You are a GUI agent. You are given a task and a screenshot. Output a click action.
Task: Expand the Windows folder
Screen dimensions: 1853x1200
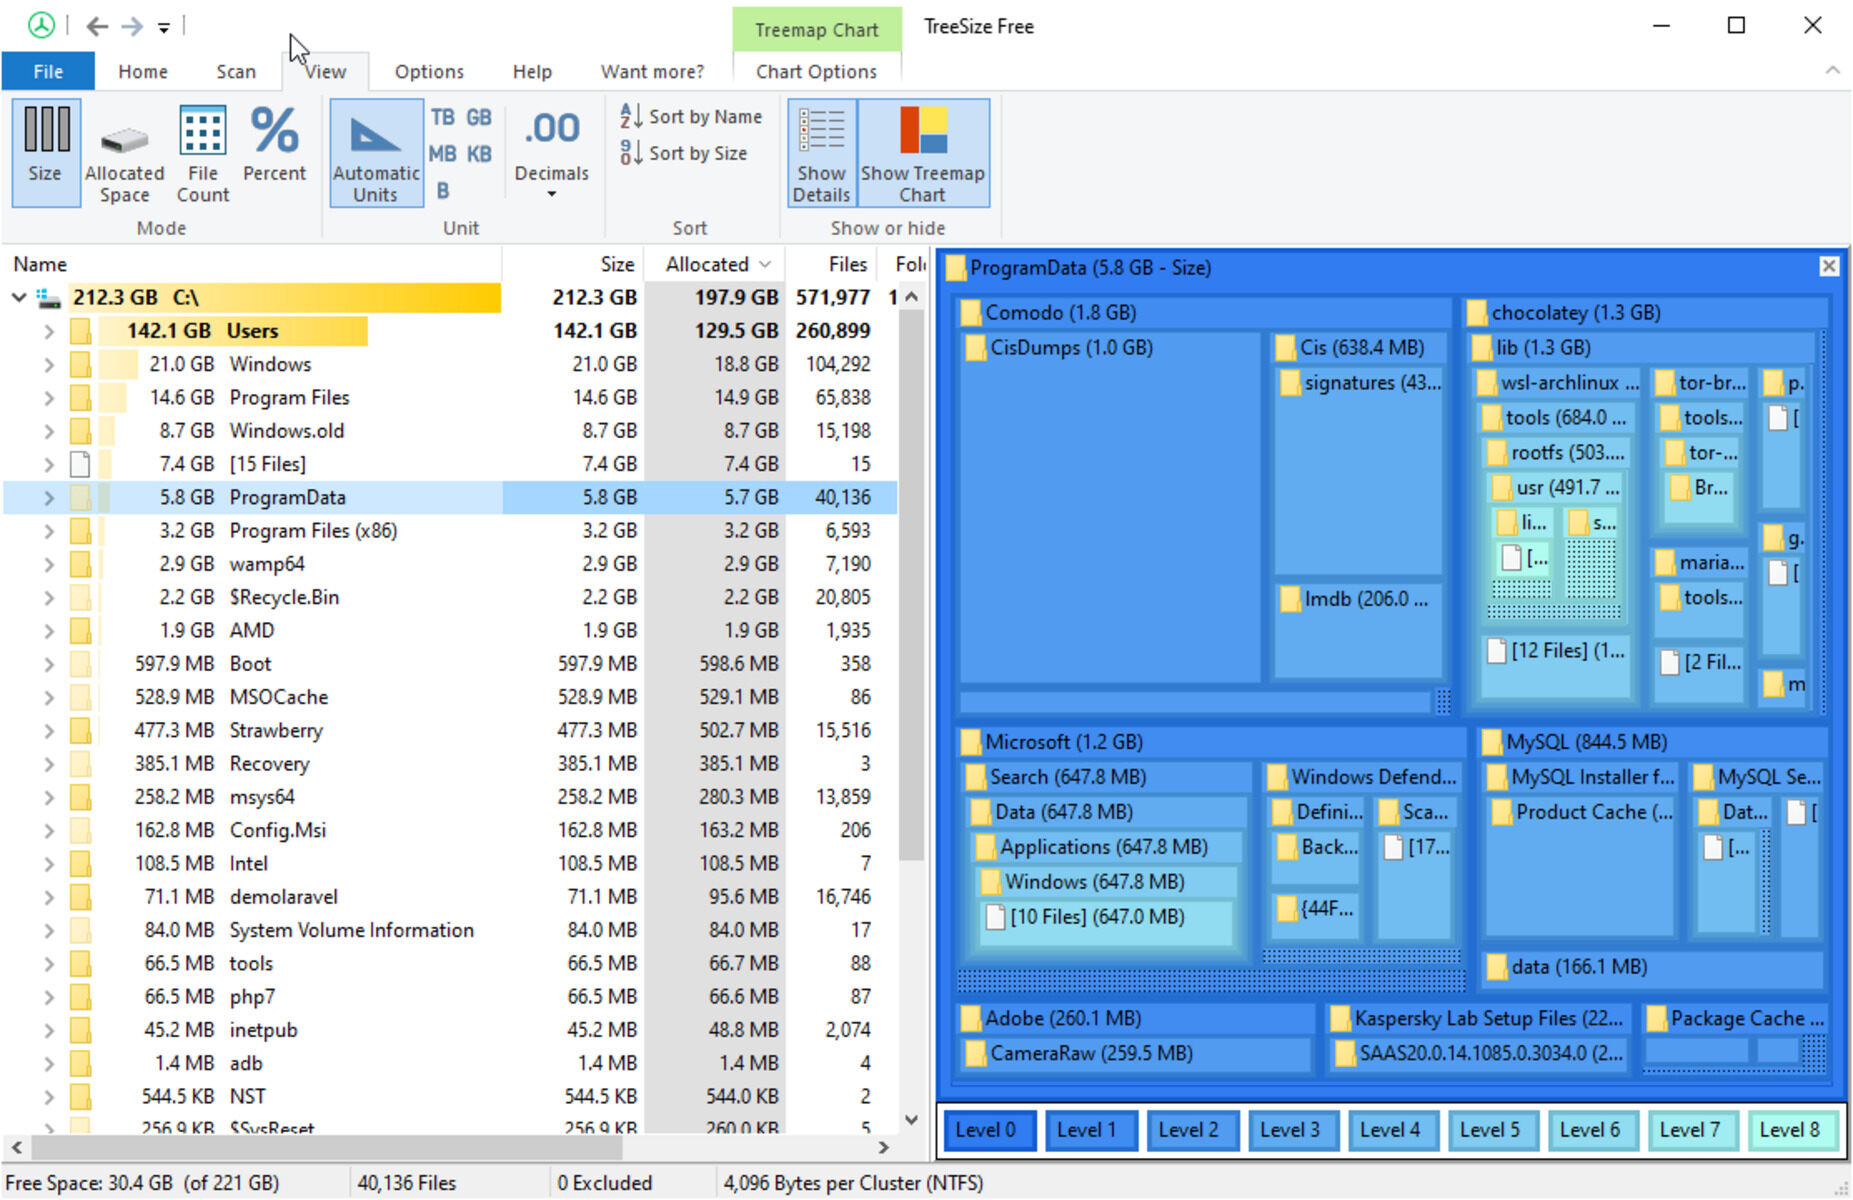pos(48,364)
